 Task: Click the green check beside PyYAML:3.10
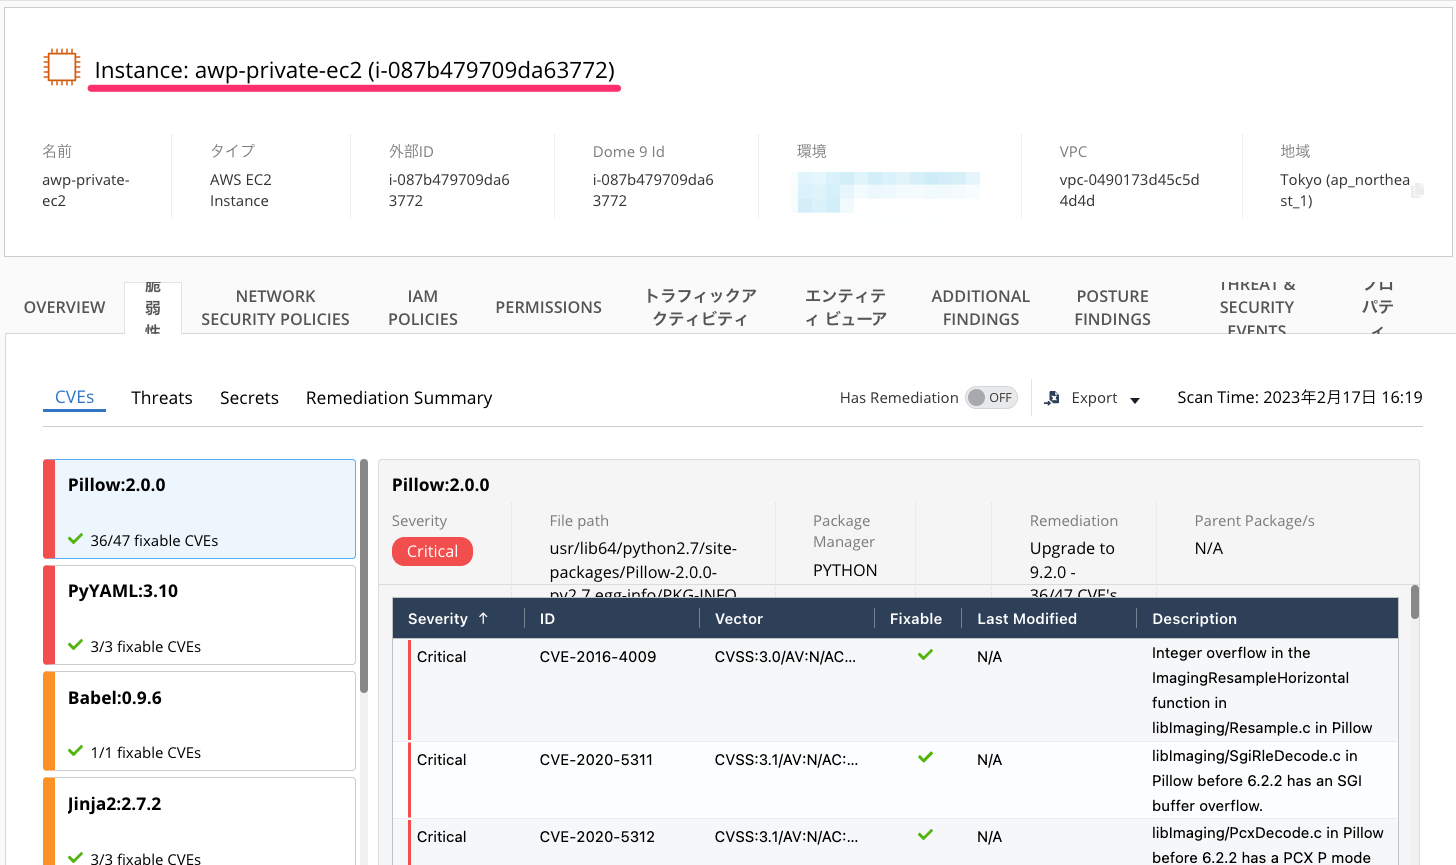[x=74, y=647]
